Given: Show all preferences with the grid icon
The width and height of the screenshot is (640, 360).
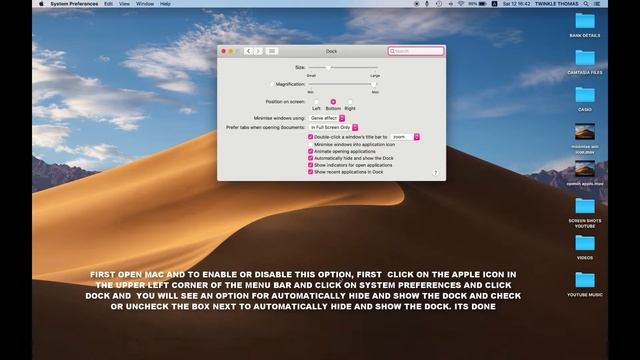Looking at the screenshot, I should click(x=271, y=51).
